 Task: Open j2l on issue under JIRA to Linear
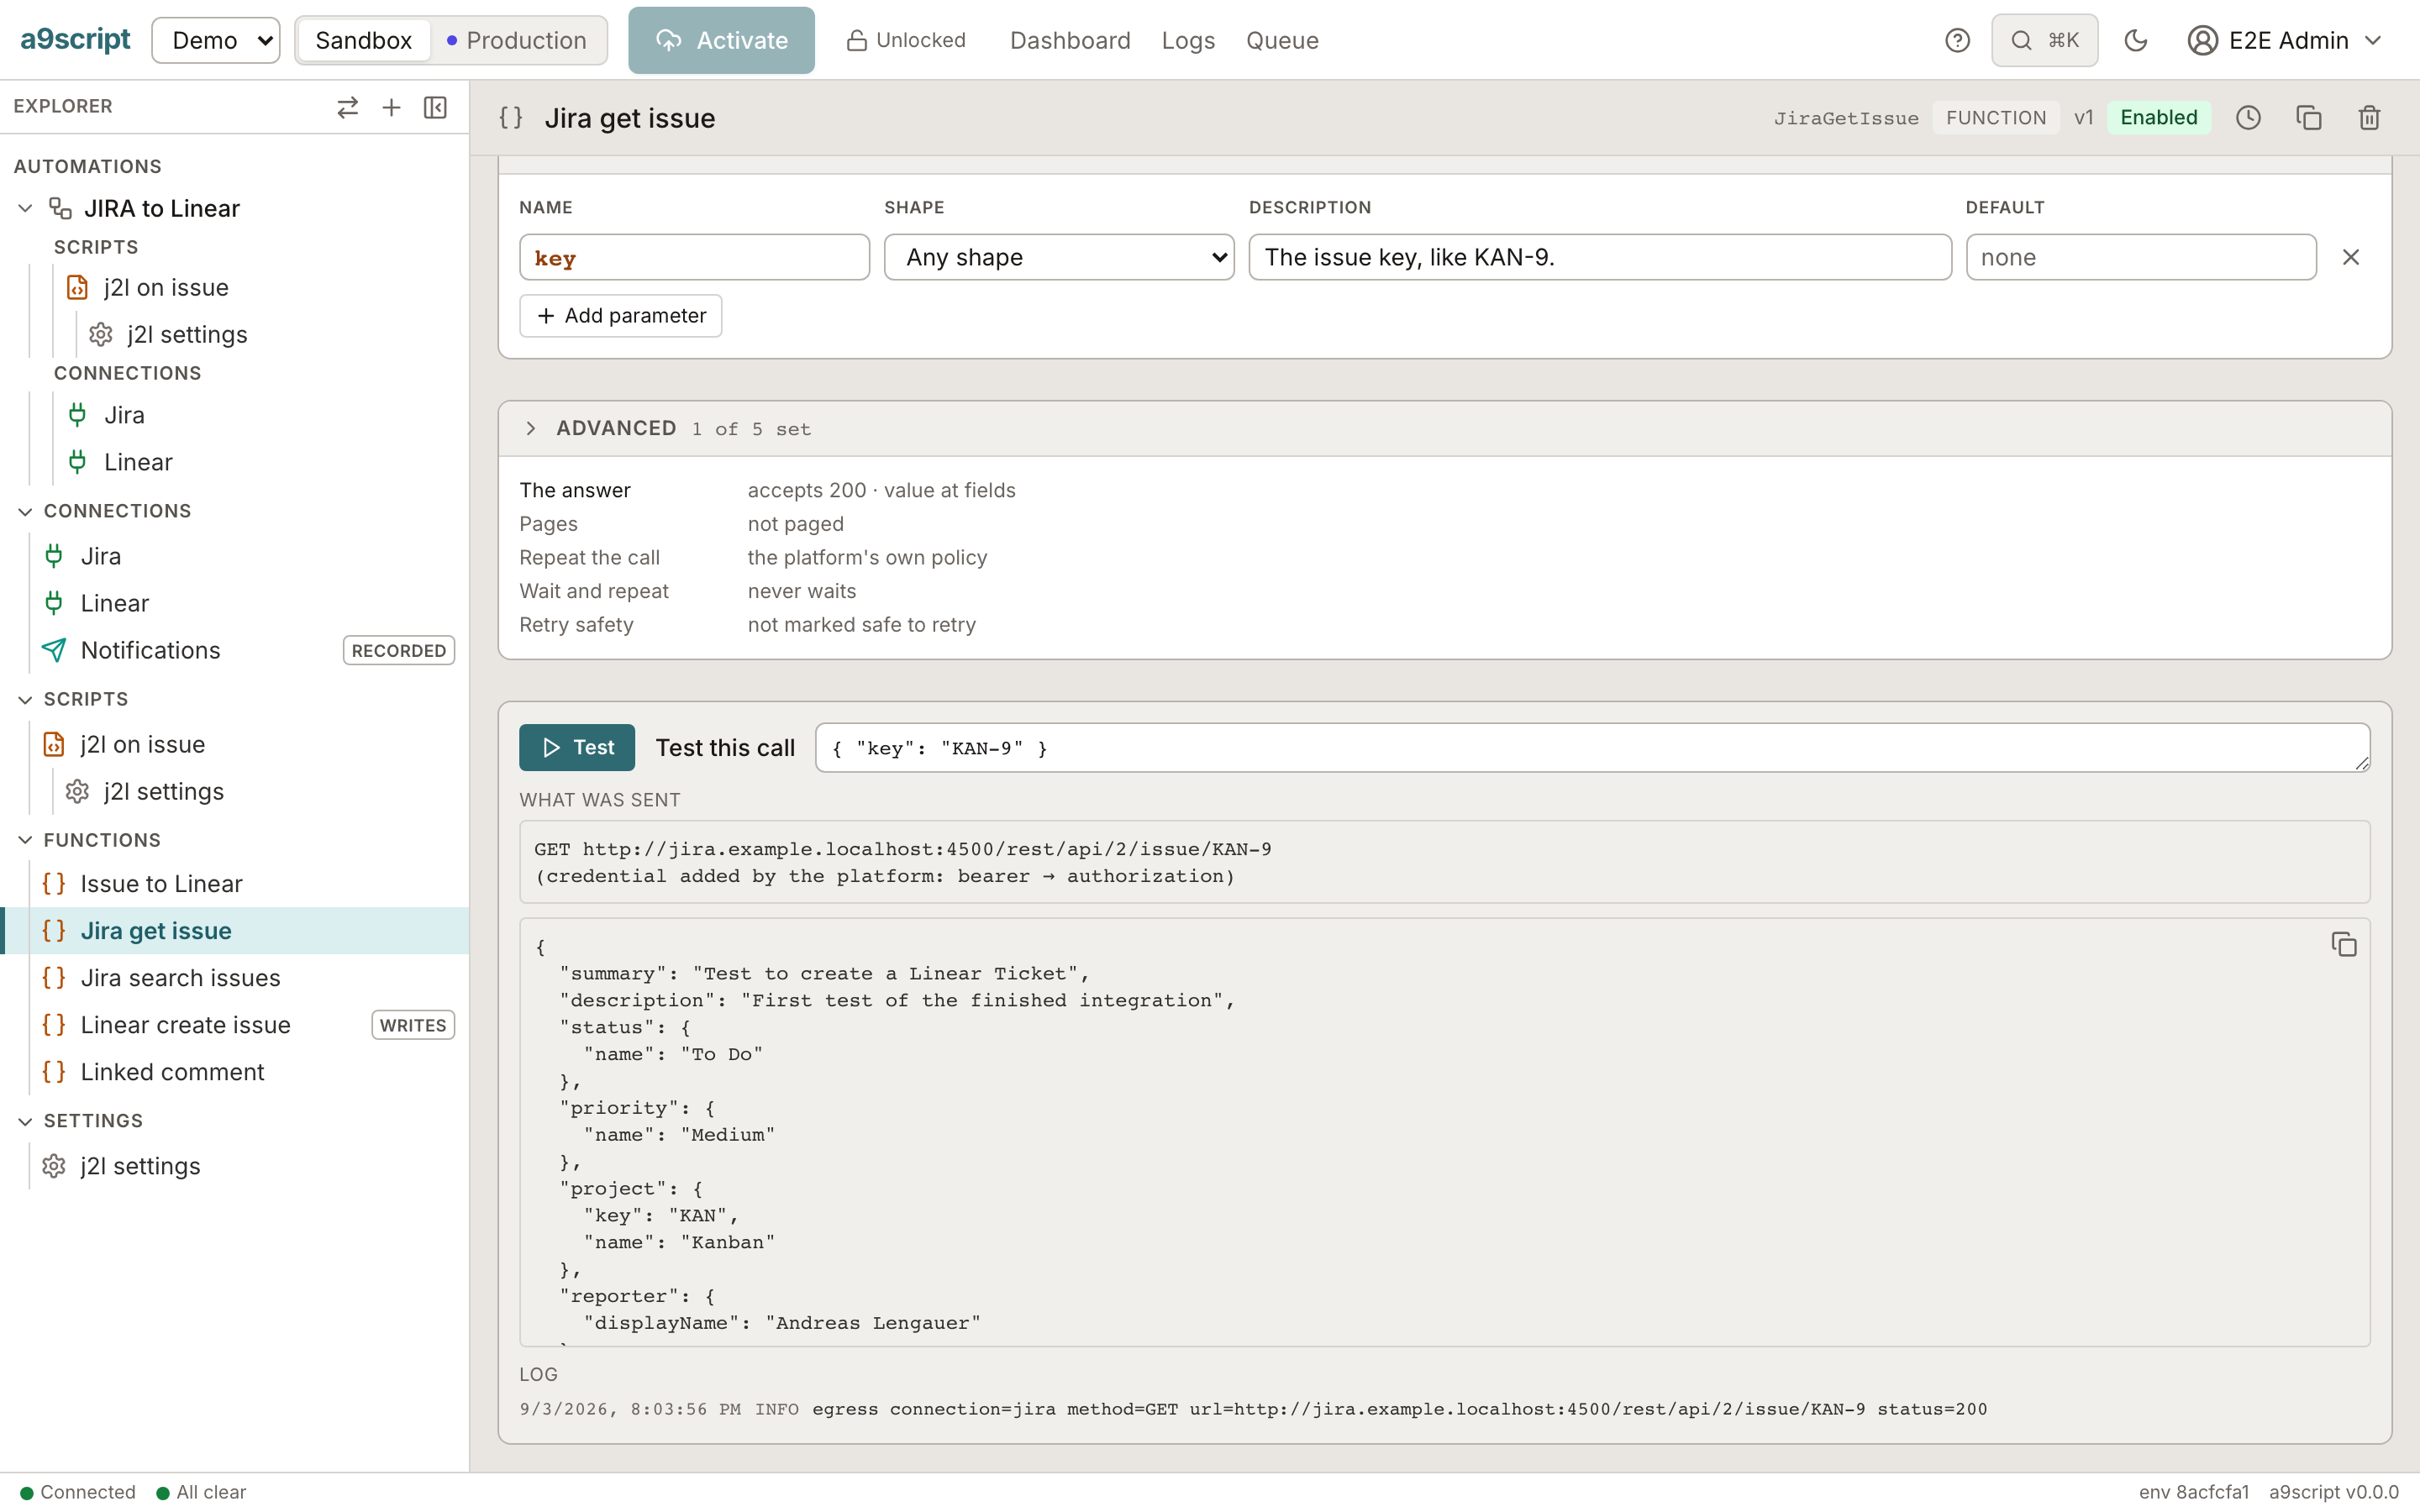(x=166, y=287)
